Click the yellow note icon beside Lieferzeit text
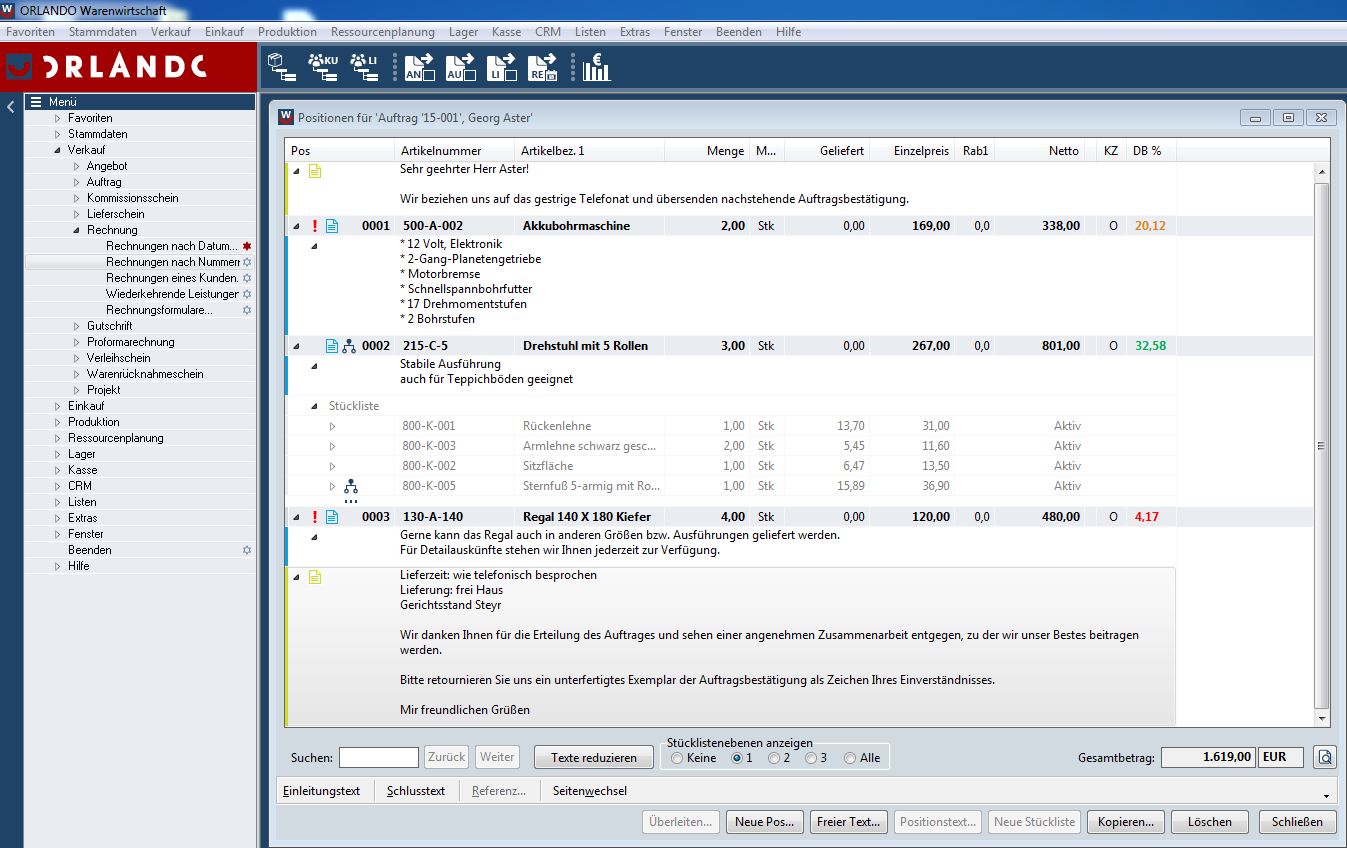1347x848 pixels. [315, 576]
